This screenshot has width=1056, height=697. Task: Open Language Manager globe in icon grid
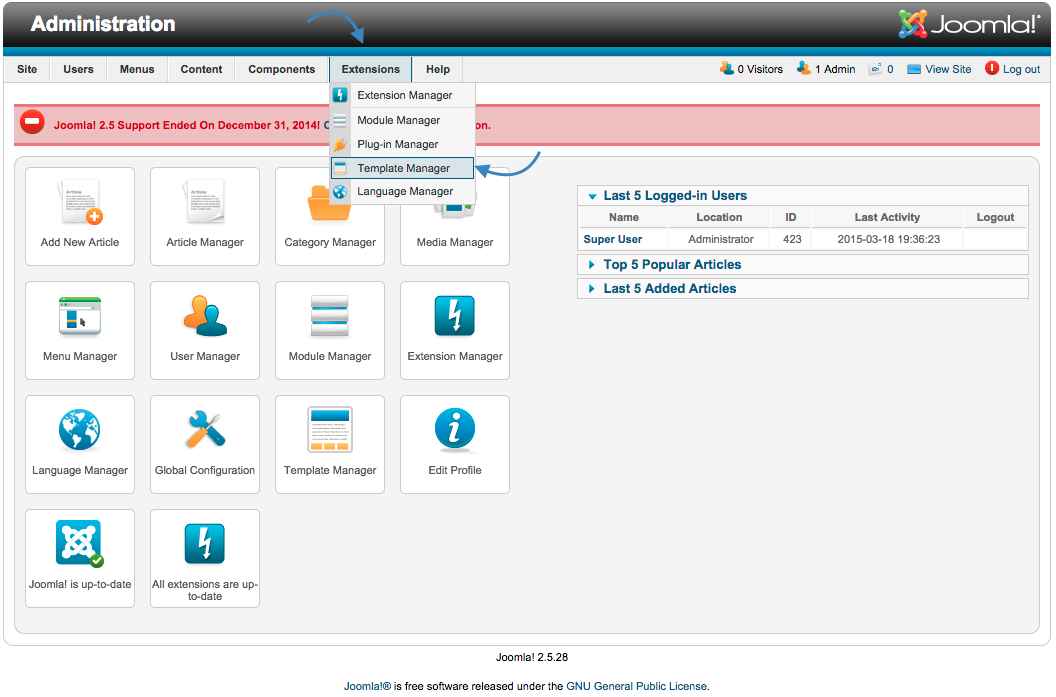(79, 444)
